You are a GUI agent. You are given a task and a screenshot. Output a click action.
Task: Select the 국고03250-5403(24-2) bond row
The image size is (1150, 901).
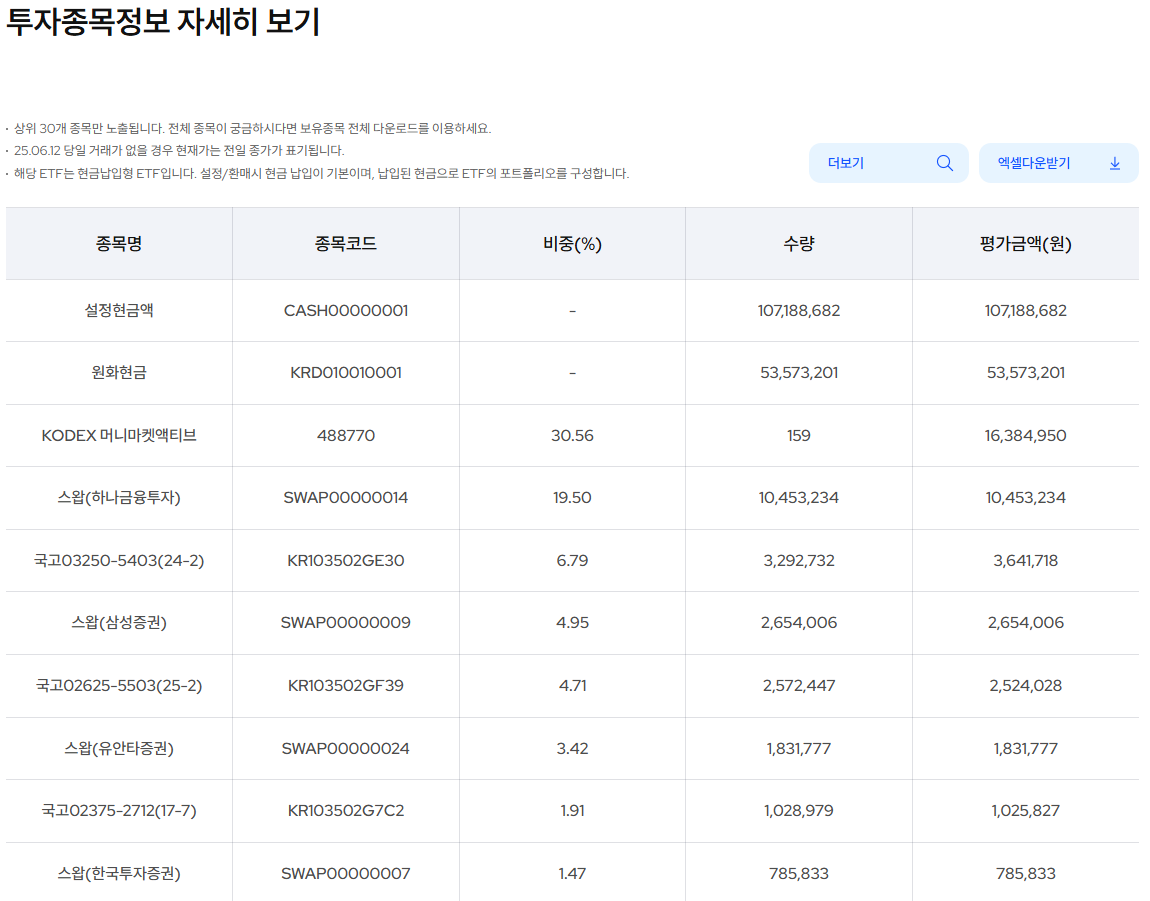pos(117,560)
